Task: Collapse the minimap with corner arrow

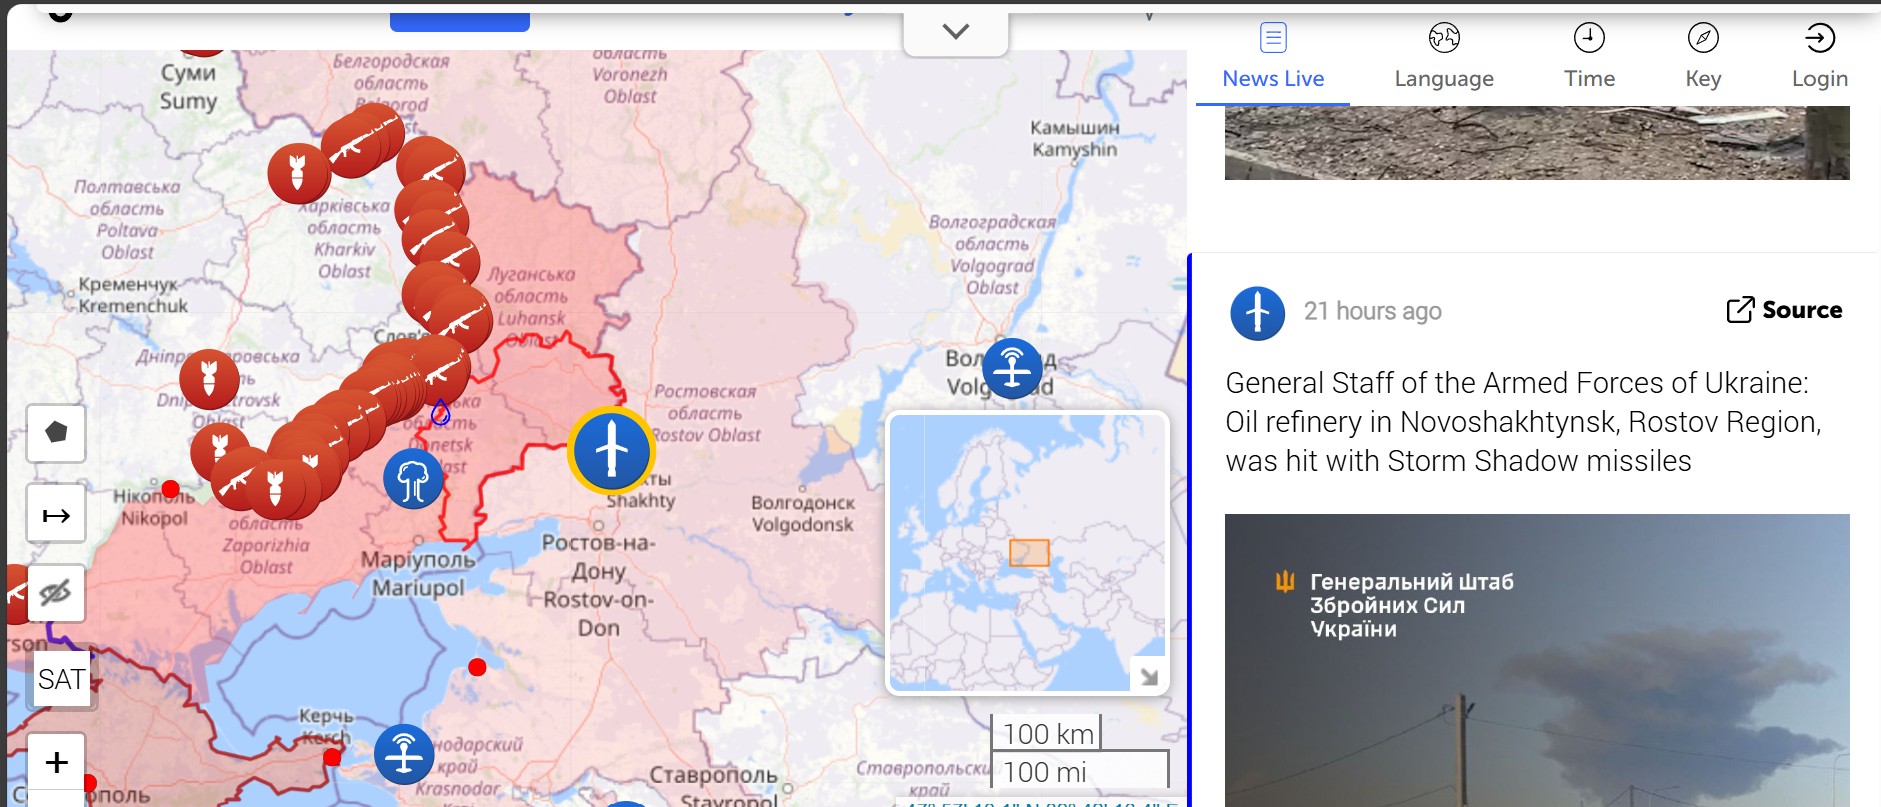Action: tap(1149, 677)
